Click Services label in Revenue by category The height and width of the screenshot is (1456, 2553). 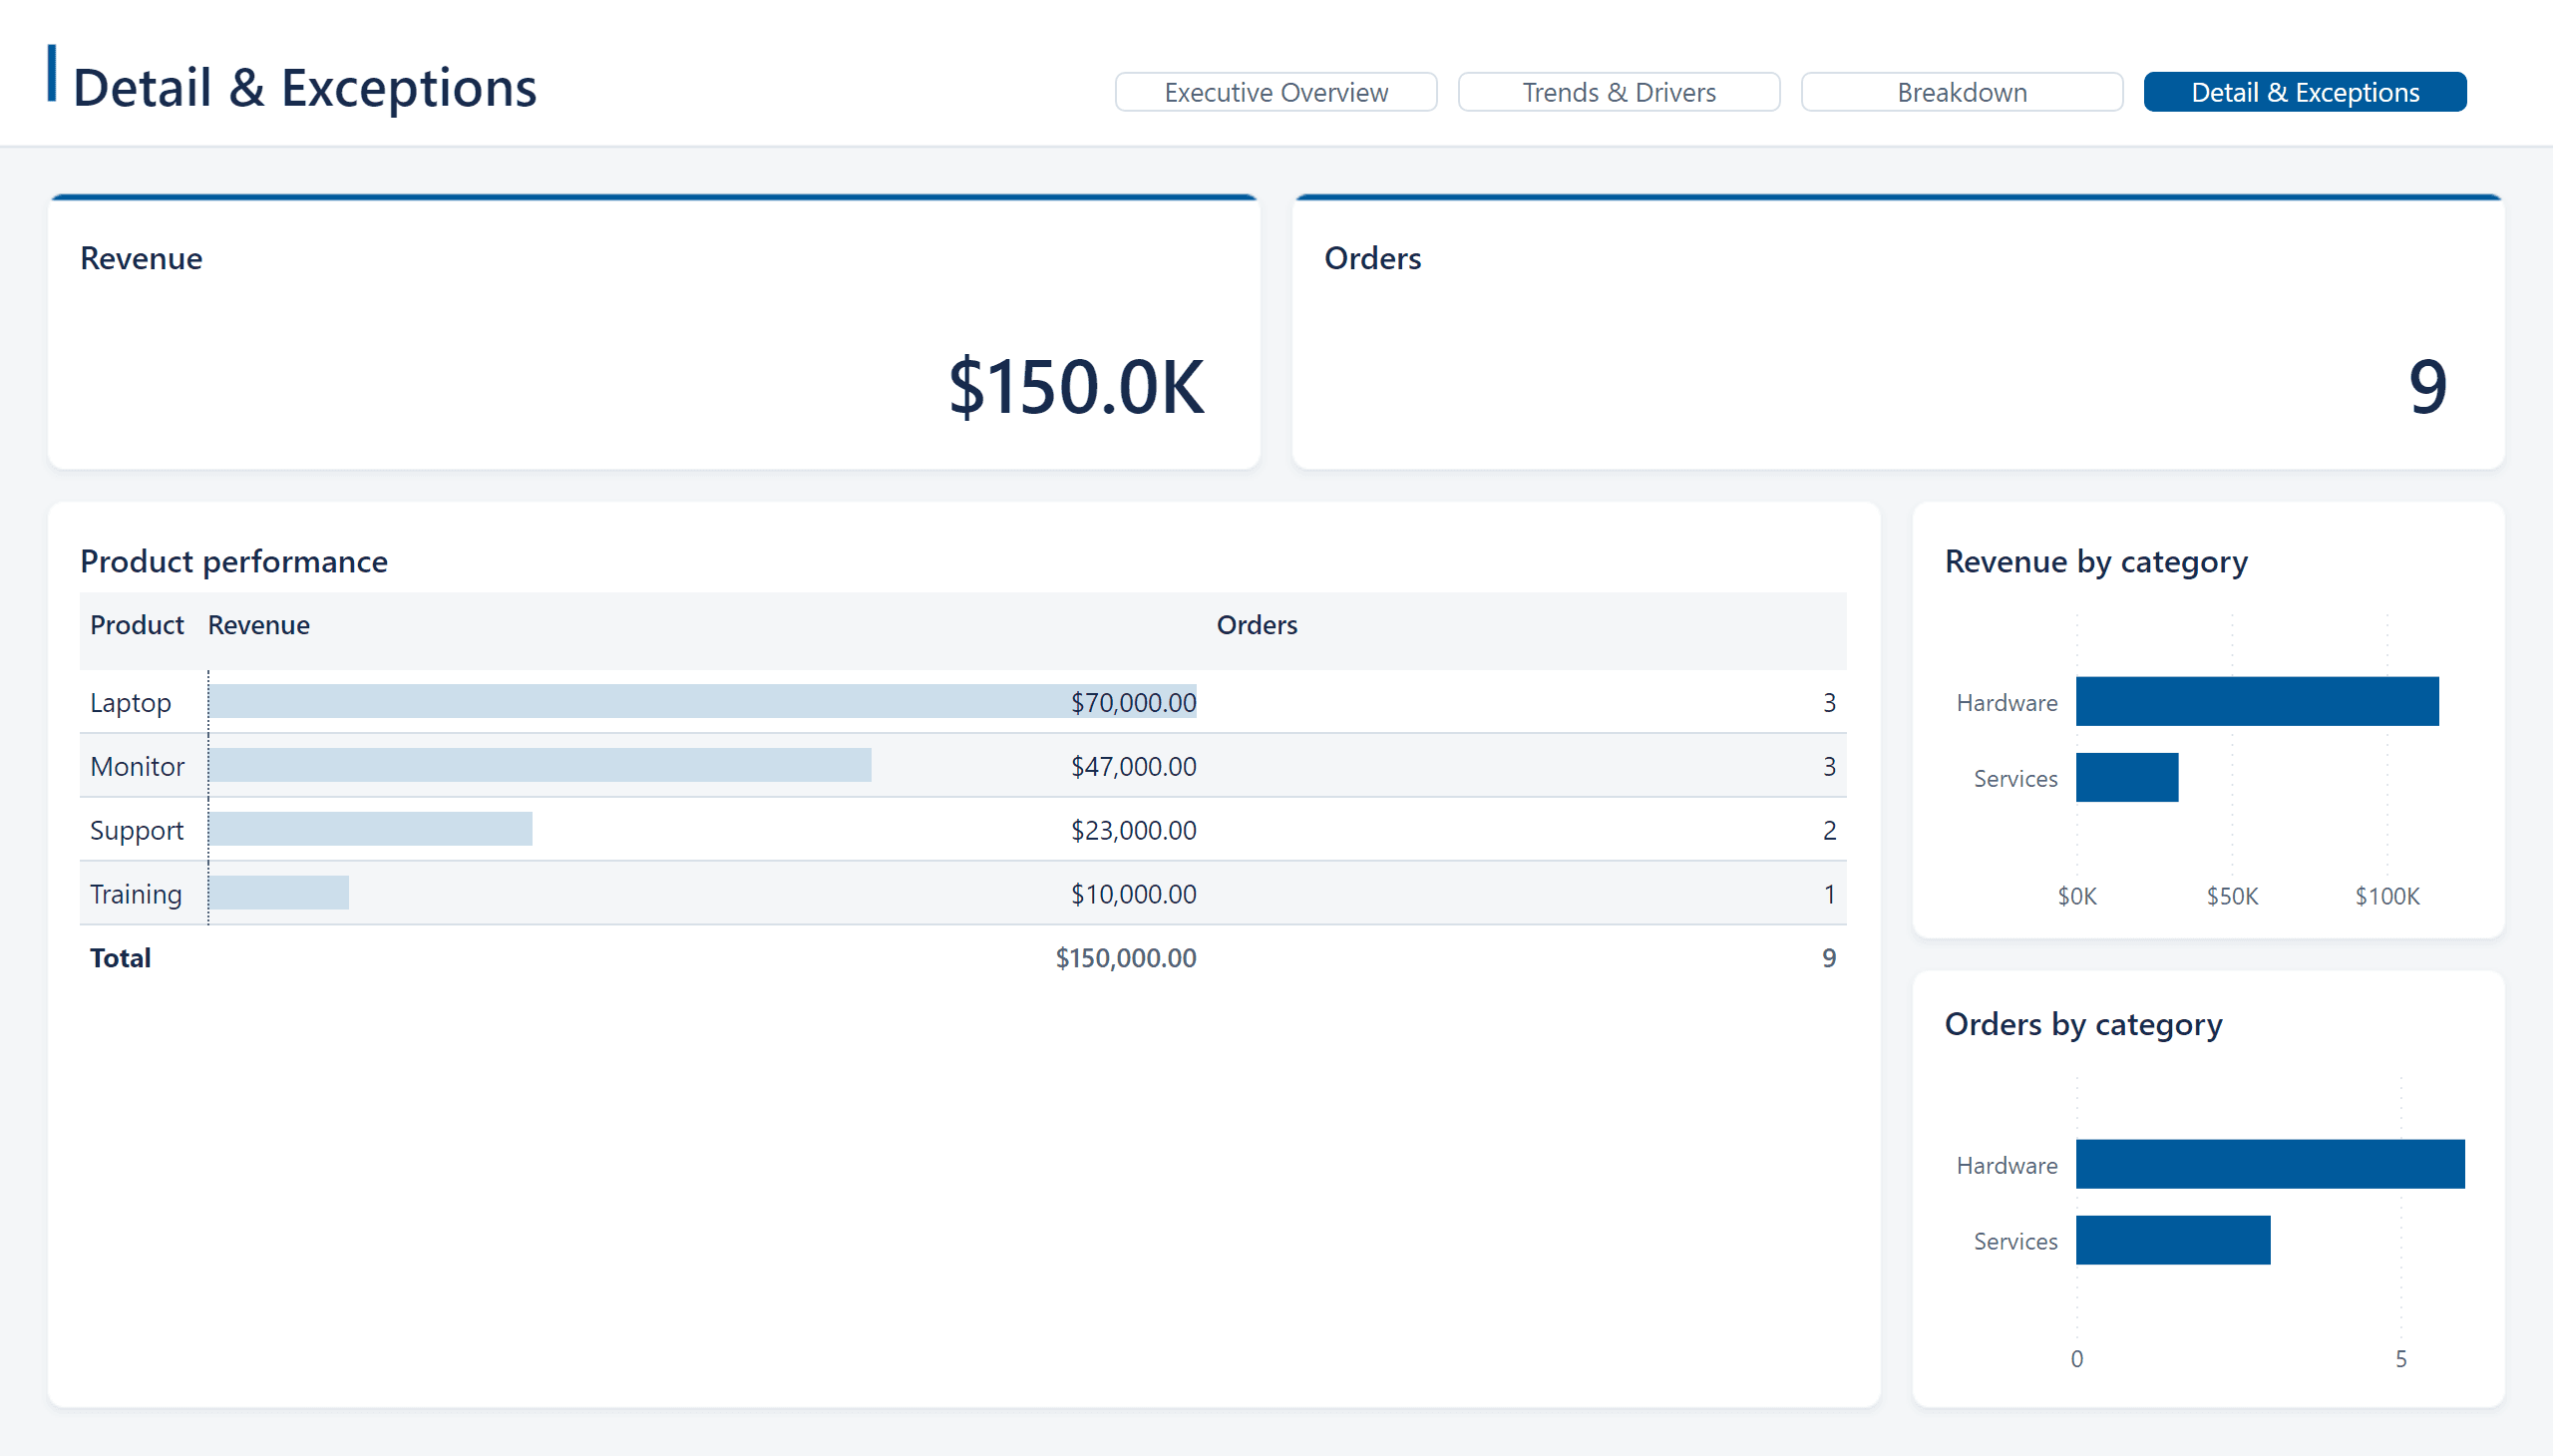(2015, 778)
